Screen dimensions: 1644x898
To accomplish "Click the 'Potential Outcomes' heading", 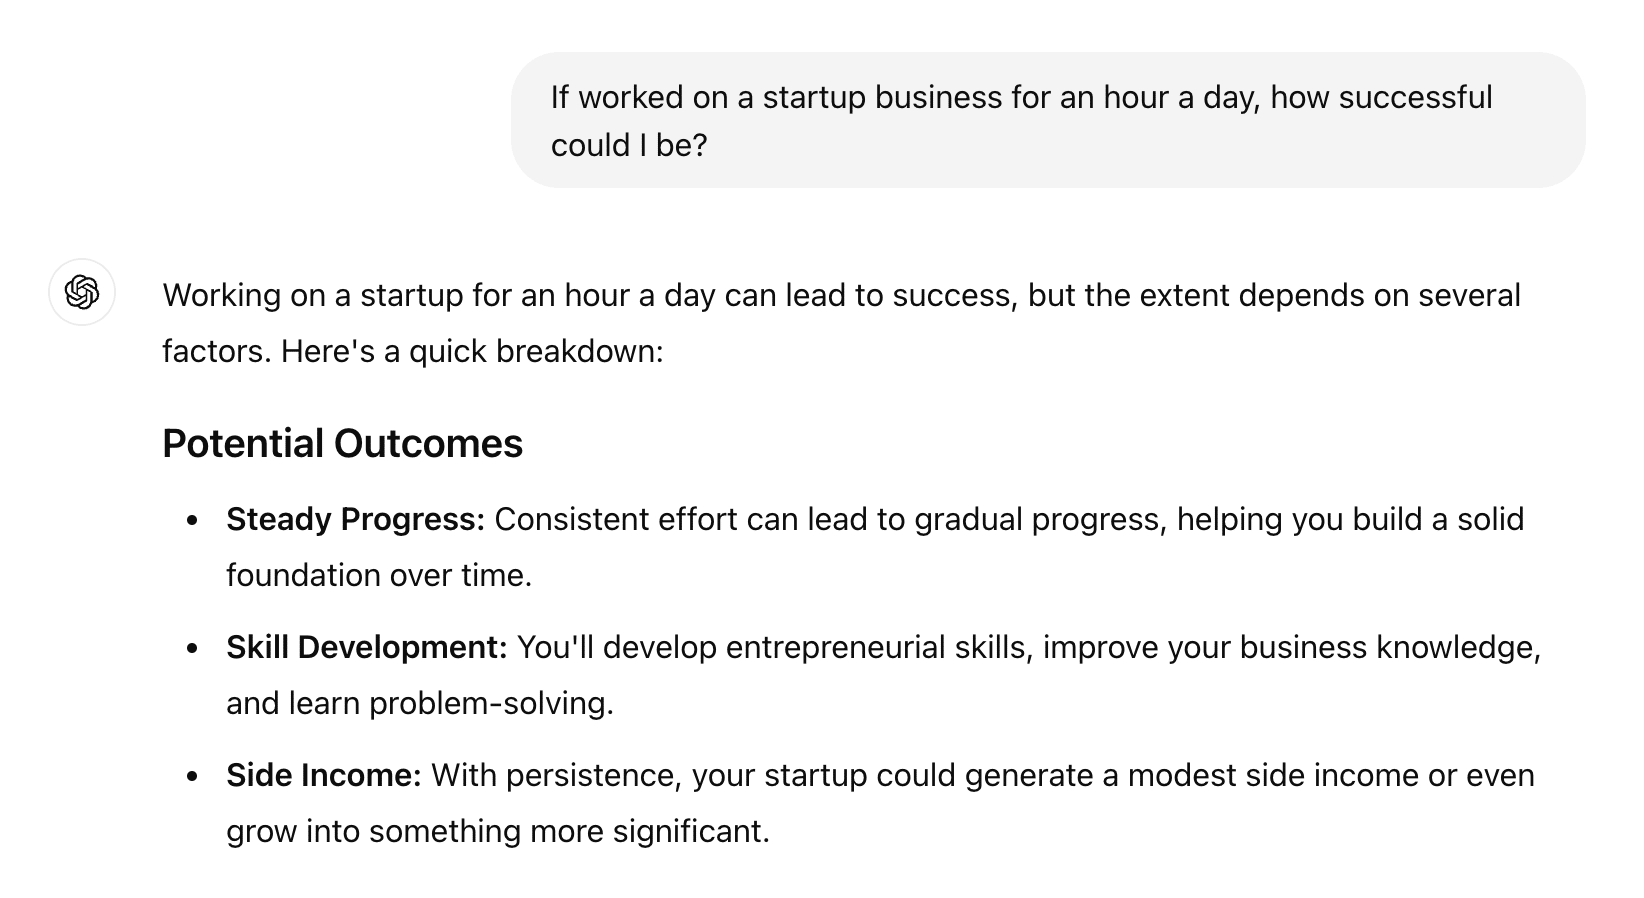I will coord(342,444).
